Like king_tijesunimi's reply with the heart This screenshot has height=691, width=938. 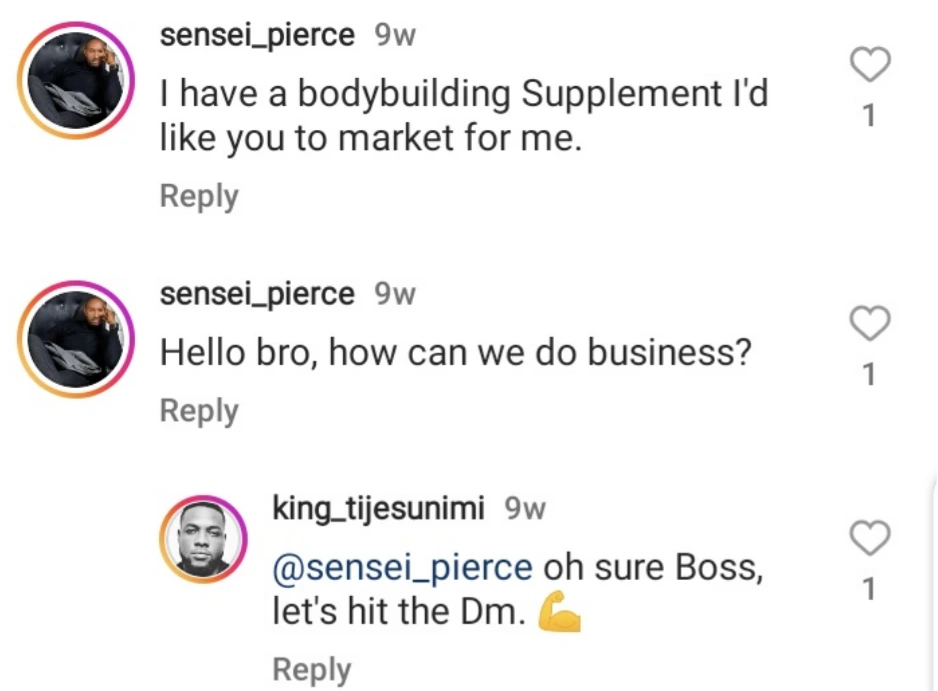click(x=869, y=539)
